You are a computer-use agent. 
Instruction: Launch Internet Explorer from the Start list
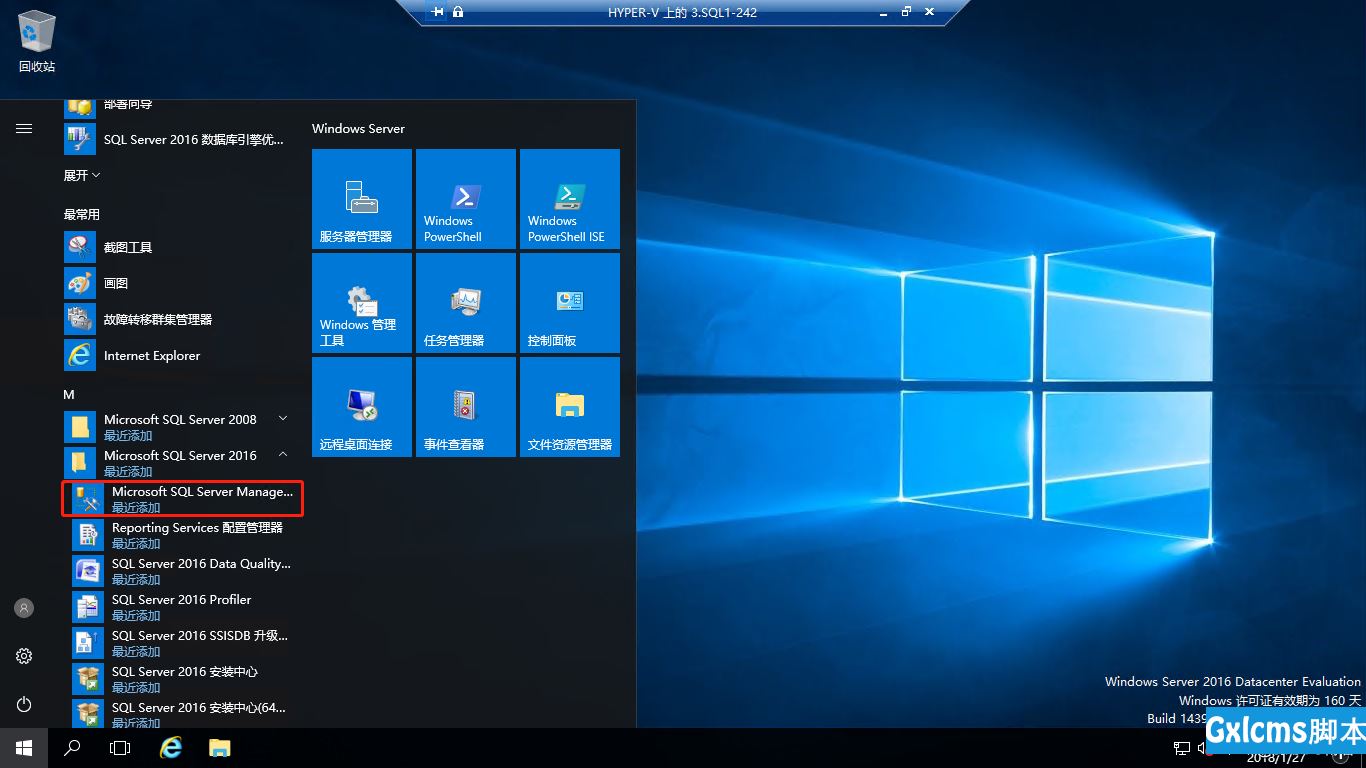[x=180, y=355]
